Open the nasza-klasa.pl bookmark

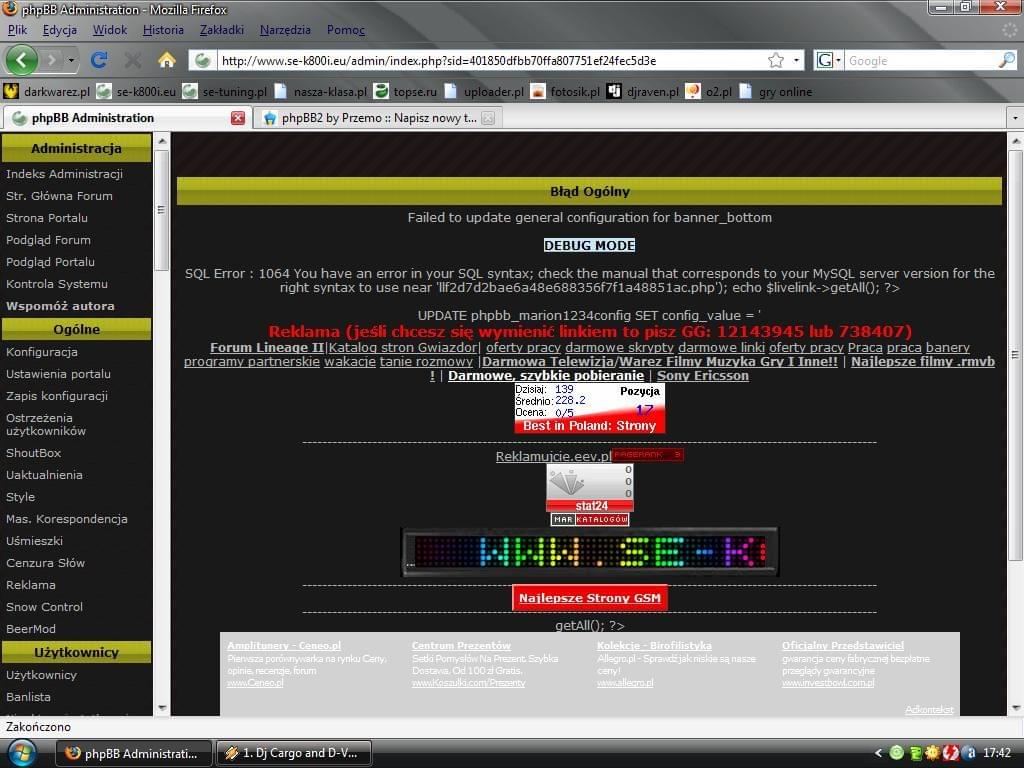click(x=320, y=91)
